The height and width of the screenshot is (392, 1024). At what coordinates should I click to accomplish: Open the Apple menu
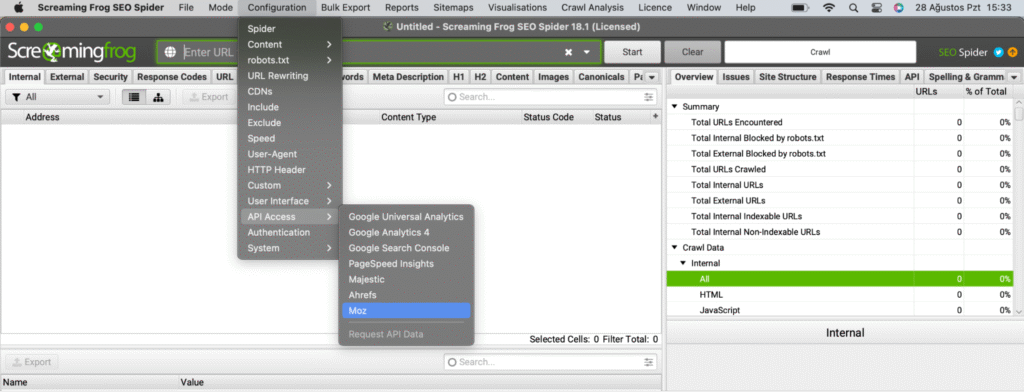(x=18, y=8)
